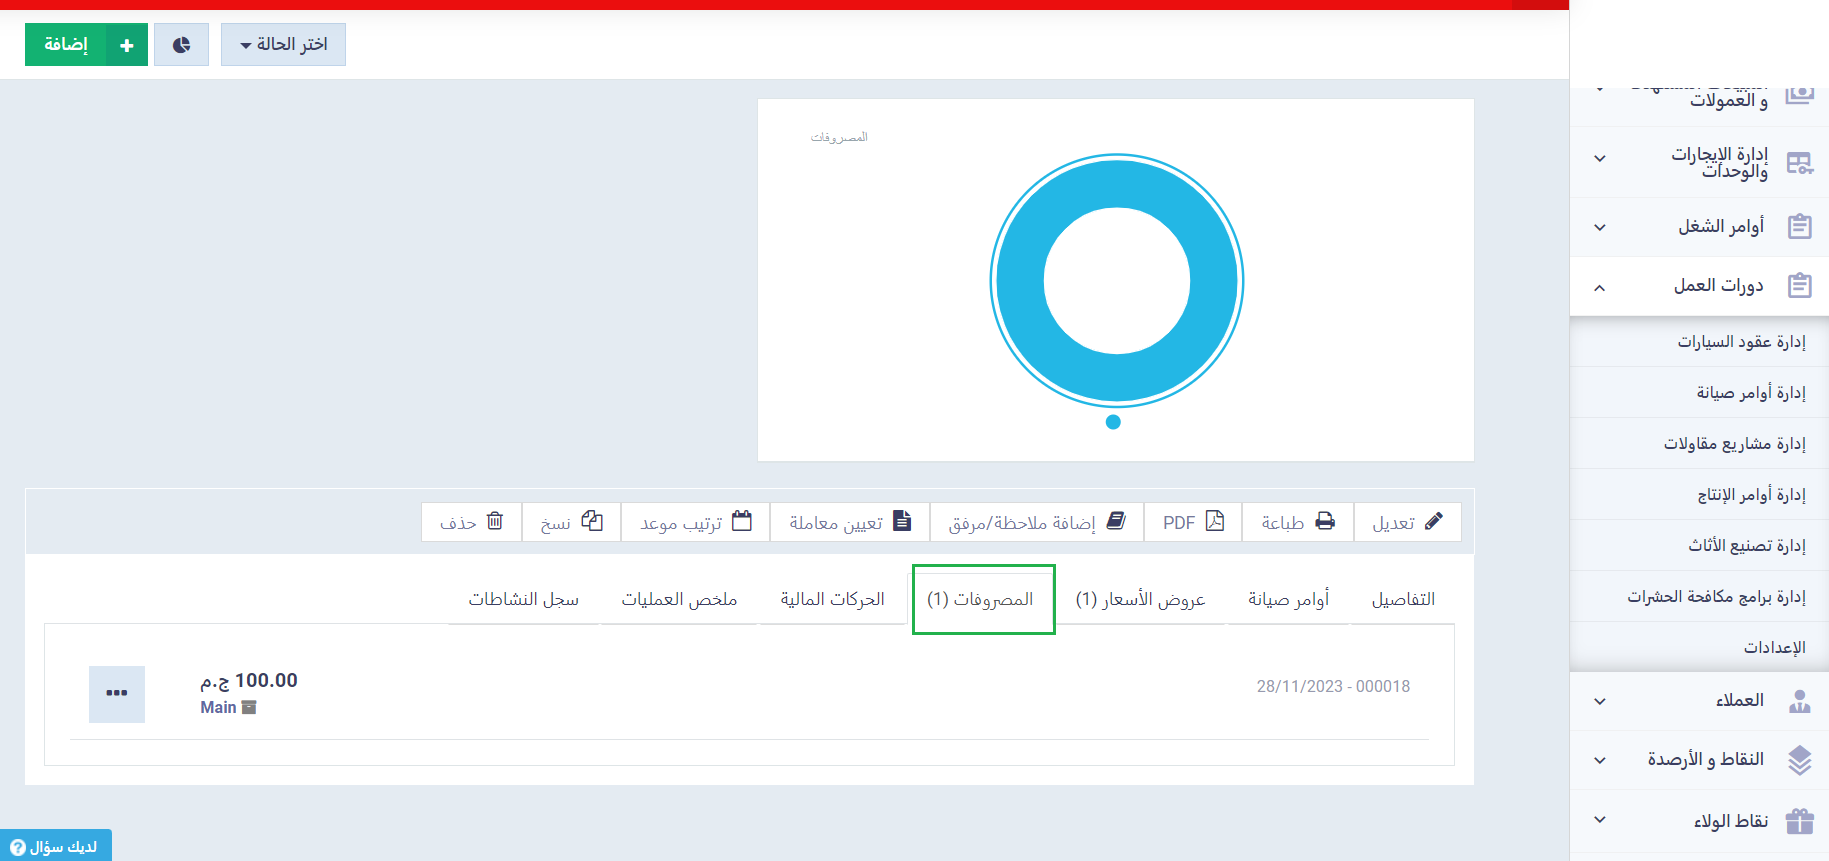Open the three-dots menu for expense row
This screenshot has width=1829, height=861.
click(x=117, y=694)
